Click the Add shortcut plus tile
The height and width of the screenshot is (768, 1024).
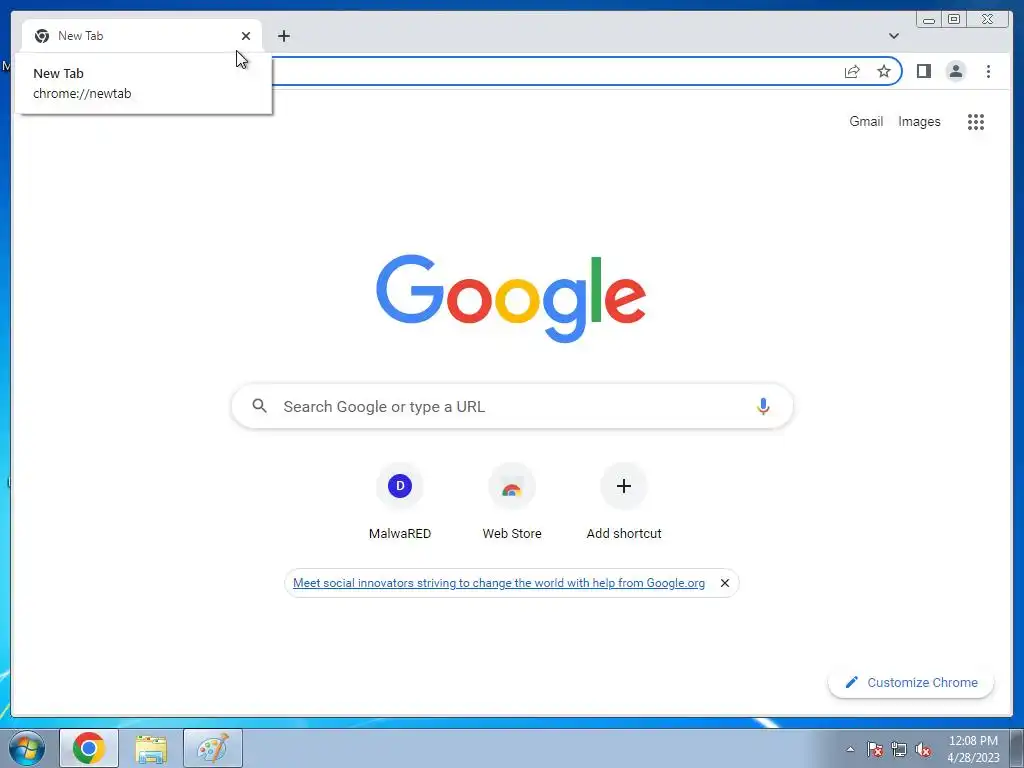[x=624, y=502]
